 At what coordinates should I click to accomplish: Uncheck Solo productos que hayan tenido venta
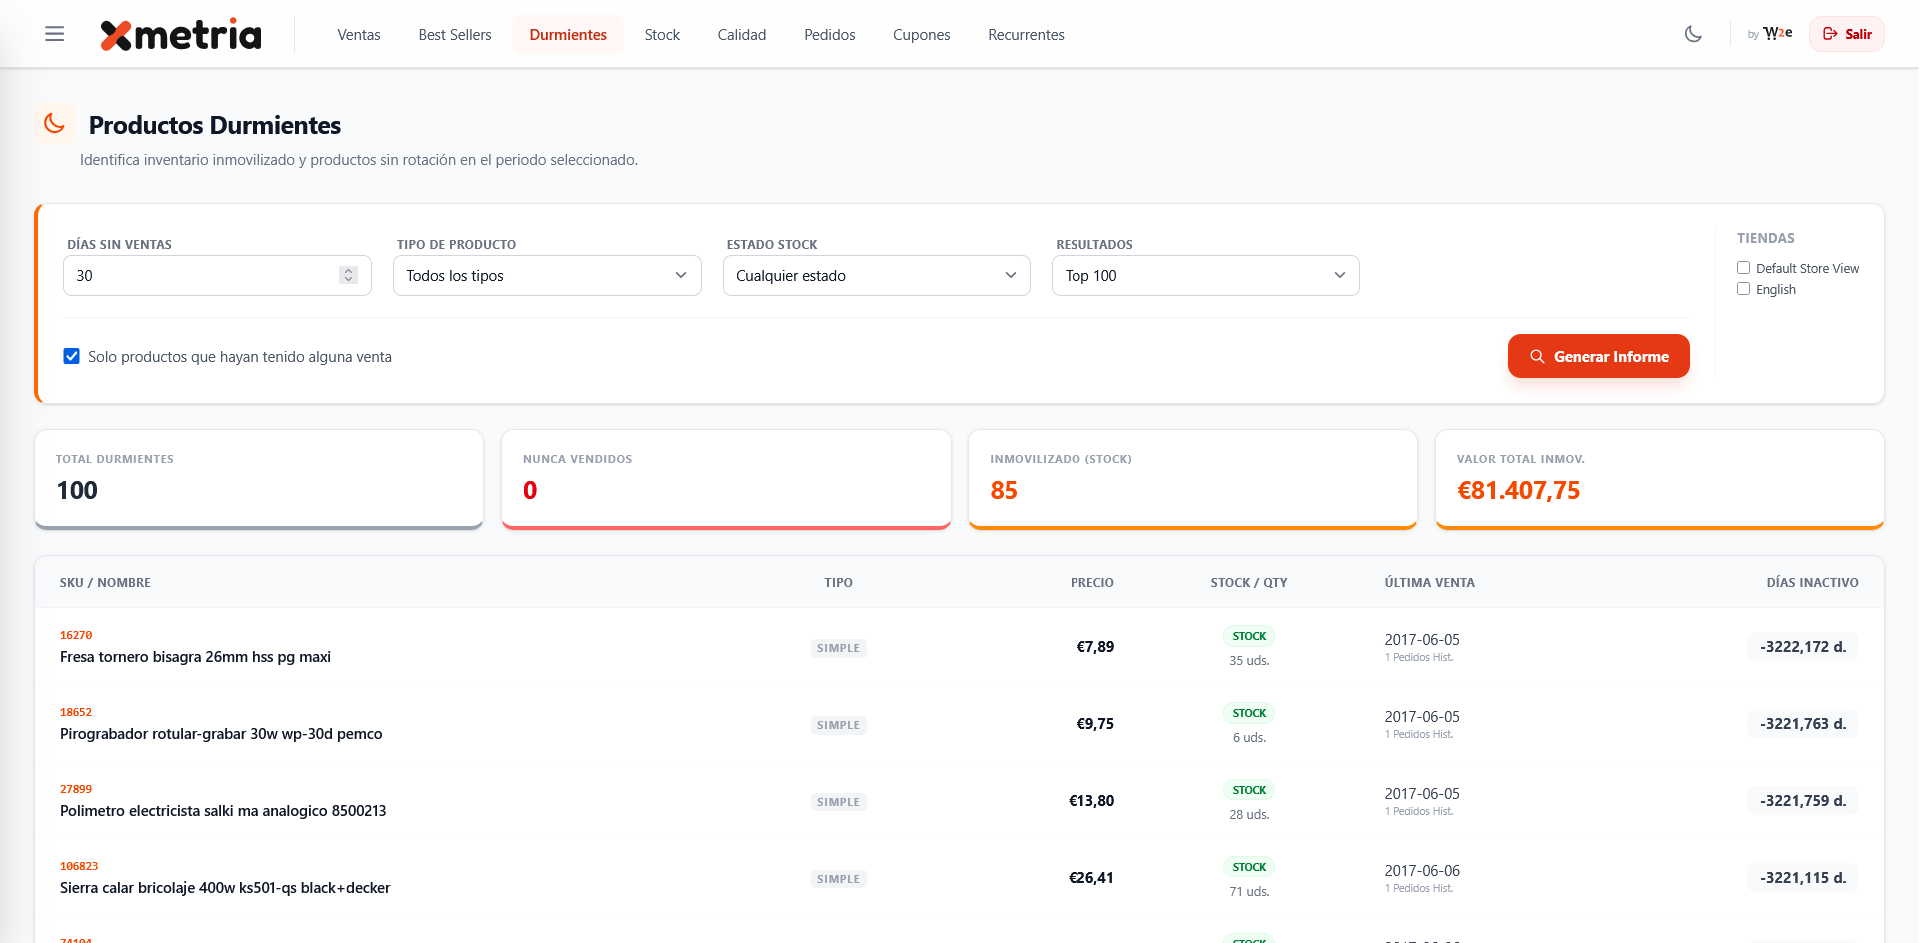[x=72, y=357]
